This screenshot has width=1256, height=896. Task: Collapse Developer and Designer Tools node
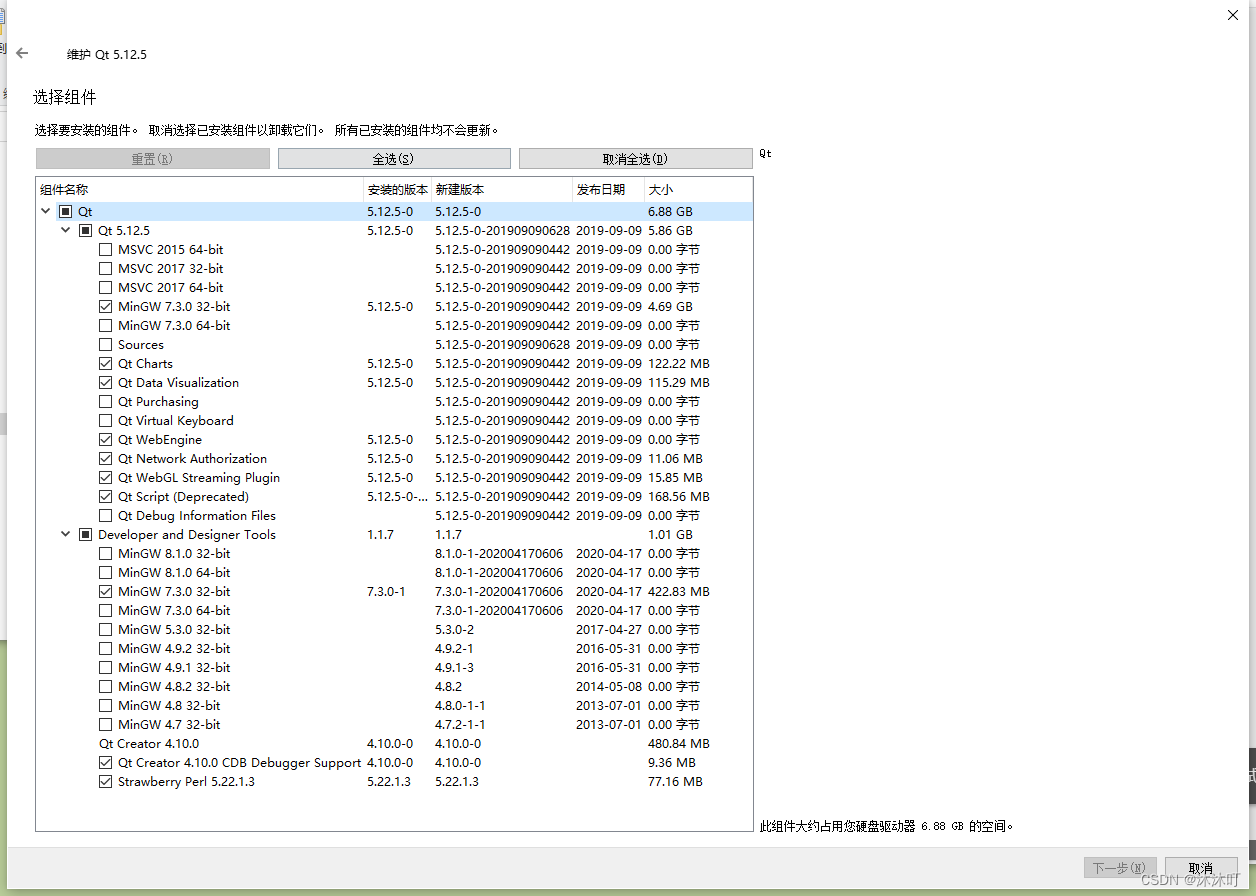click(66, 535)
